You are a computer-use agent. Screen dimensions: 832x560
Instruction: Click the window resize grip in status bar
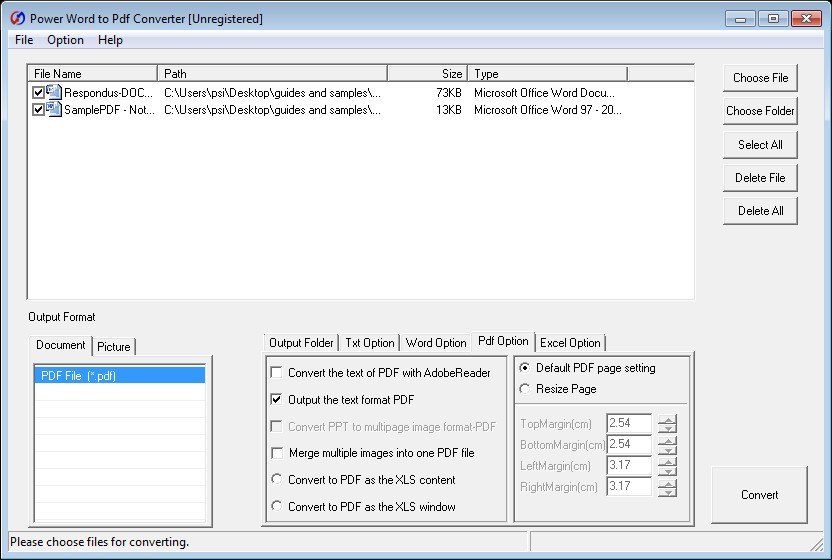coord(816,544)
